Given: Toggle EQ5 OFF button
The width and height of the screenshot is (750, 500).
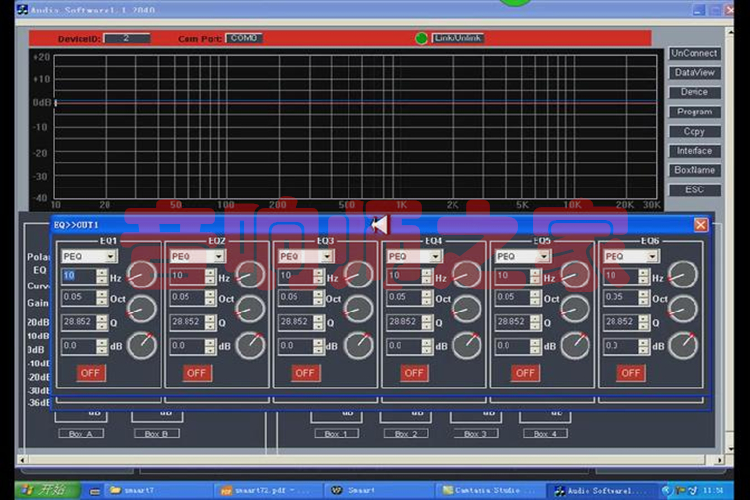Looking at the screenshot, I should pos(525,373).
